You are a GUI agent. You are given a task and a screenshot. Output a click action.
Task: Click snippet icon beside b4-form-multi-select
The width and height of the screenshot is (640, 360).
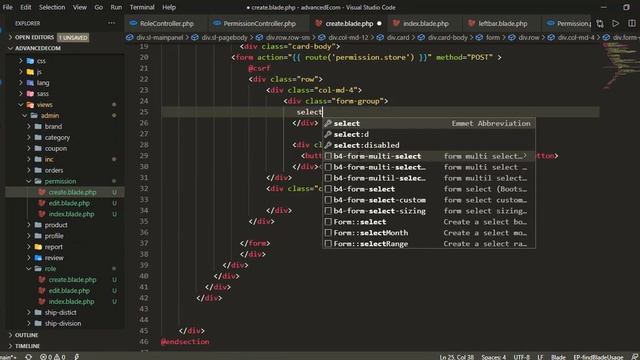tap(328, 156)
